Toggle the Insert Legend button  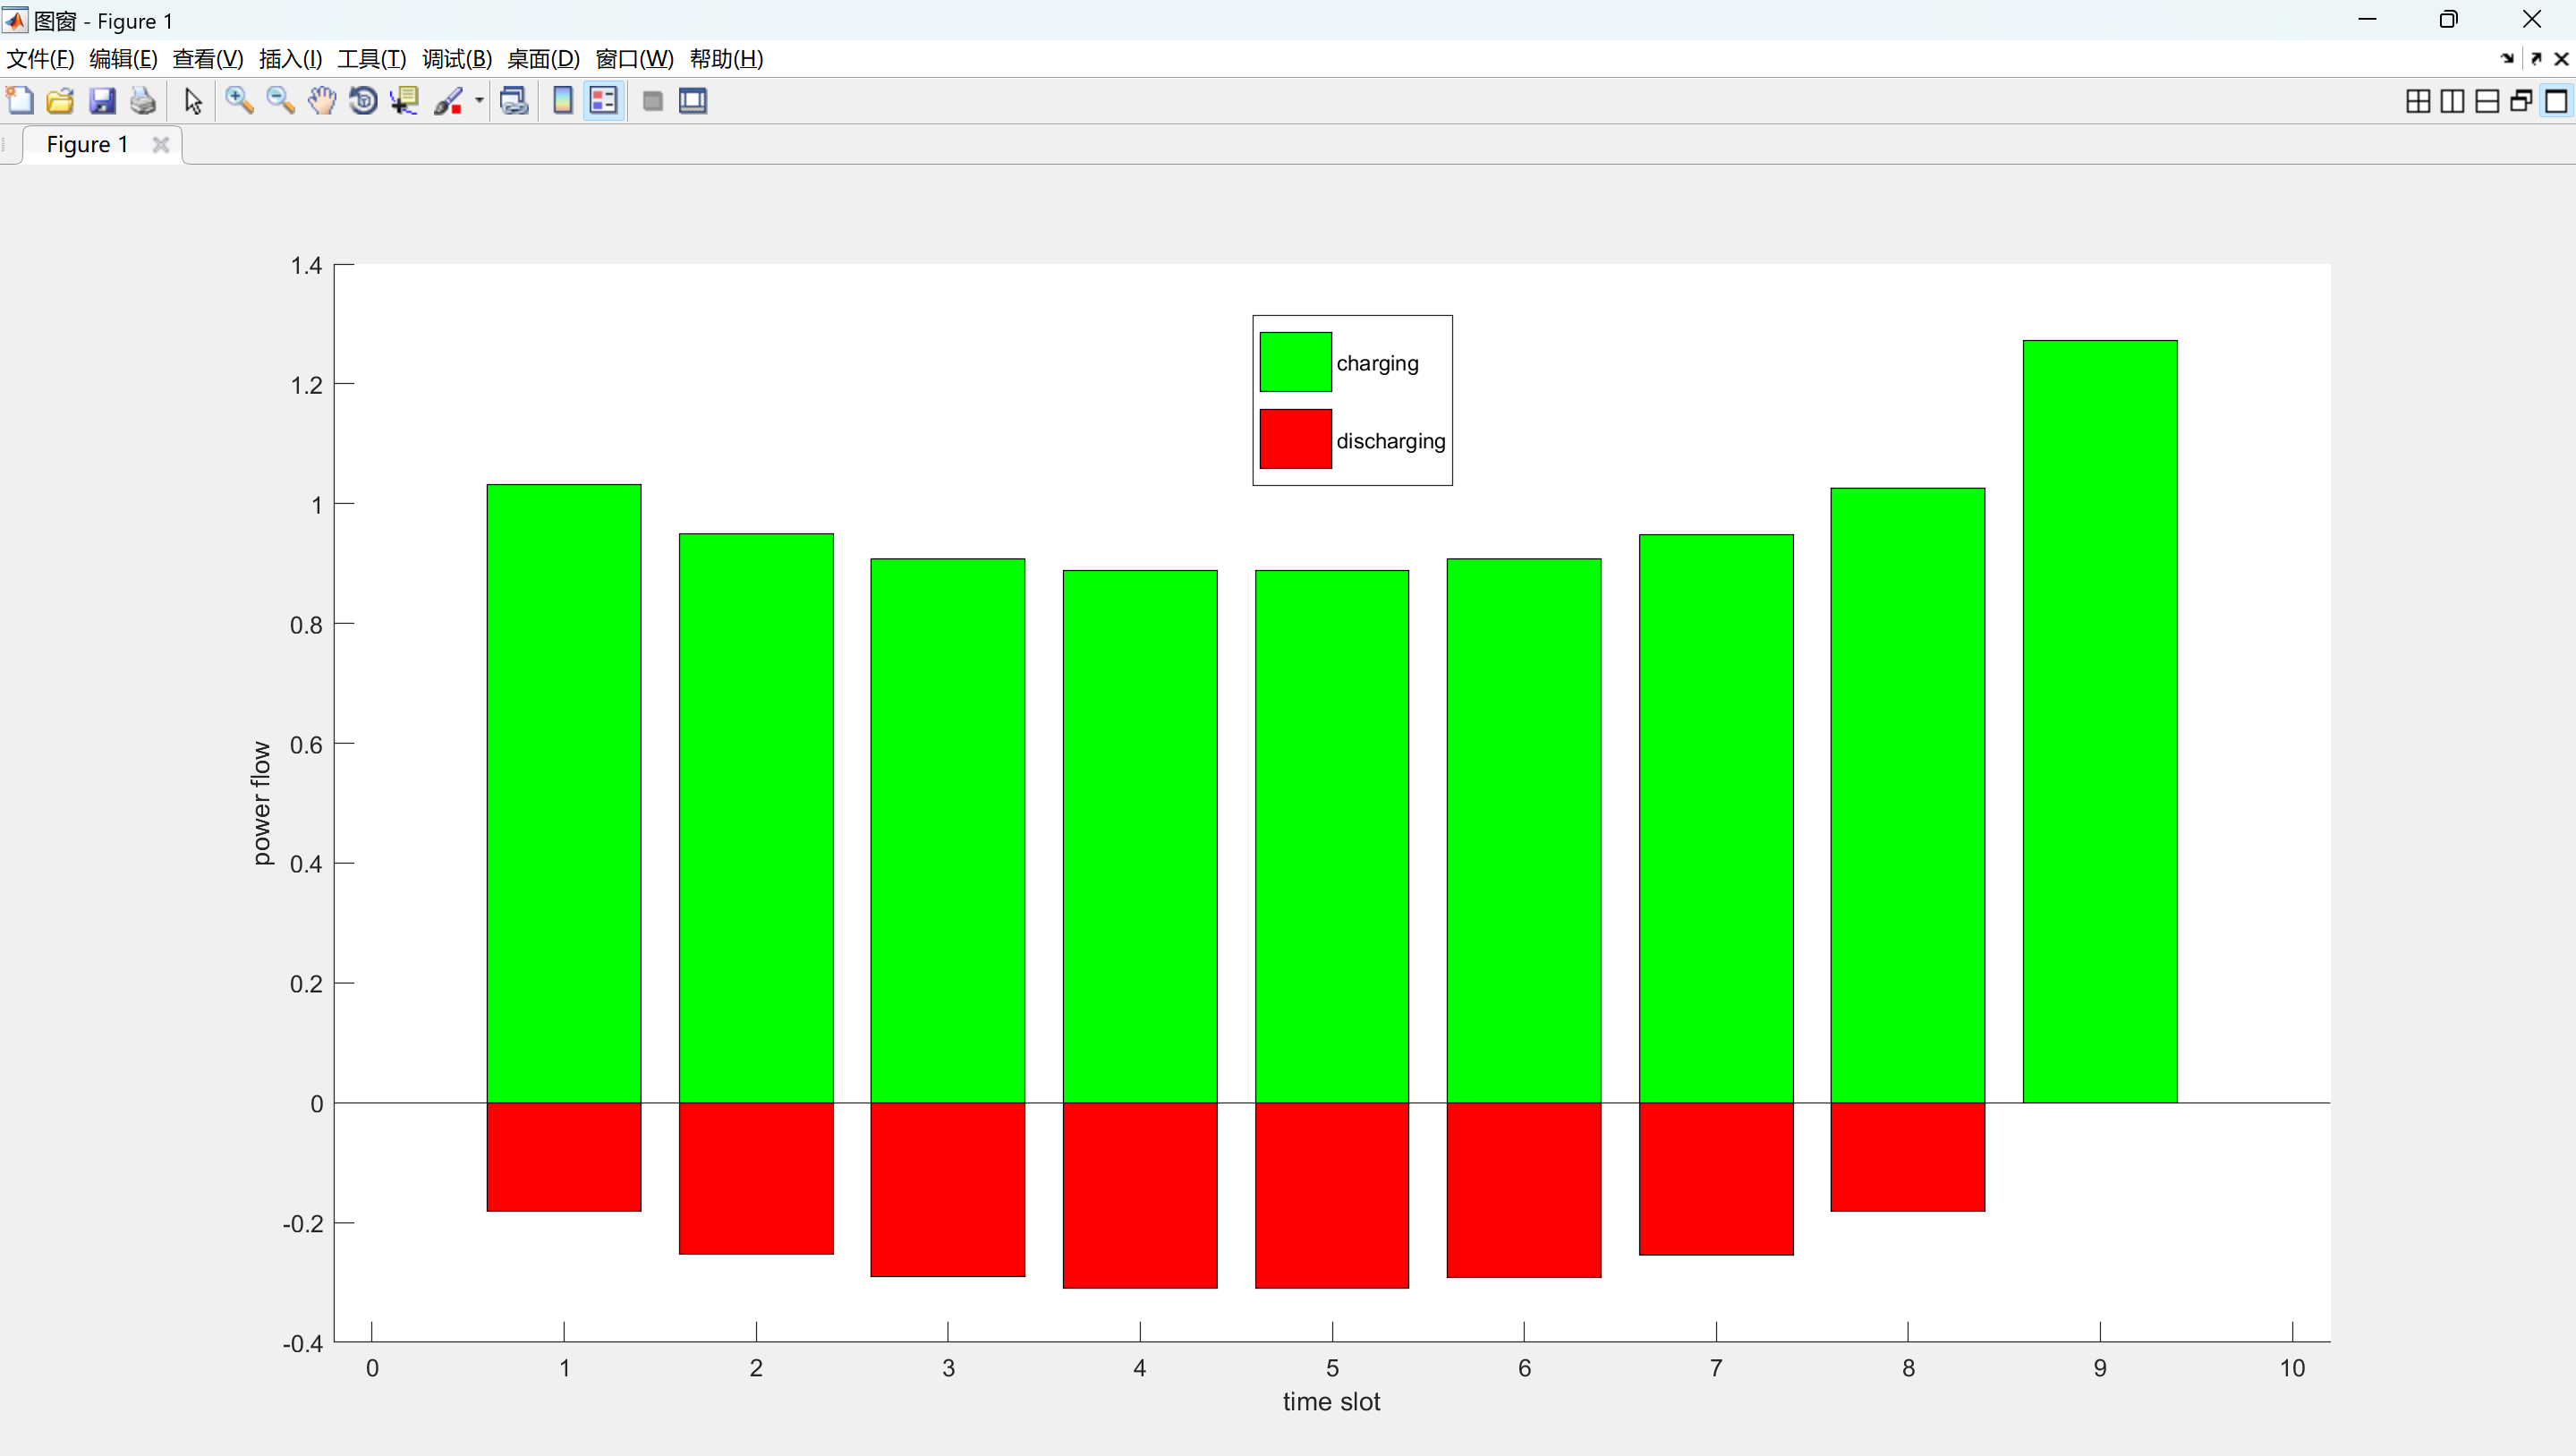pyautogui.click(x=604, y=101)
